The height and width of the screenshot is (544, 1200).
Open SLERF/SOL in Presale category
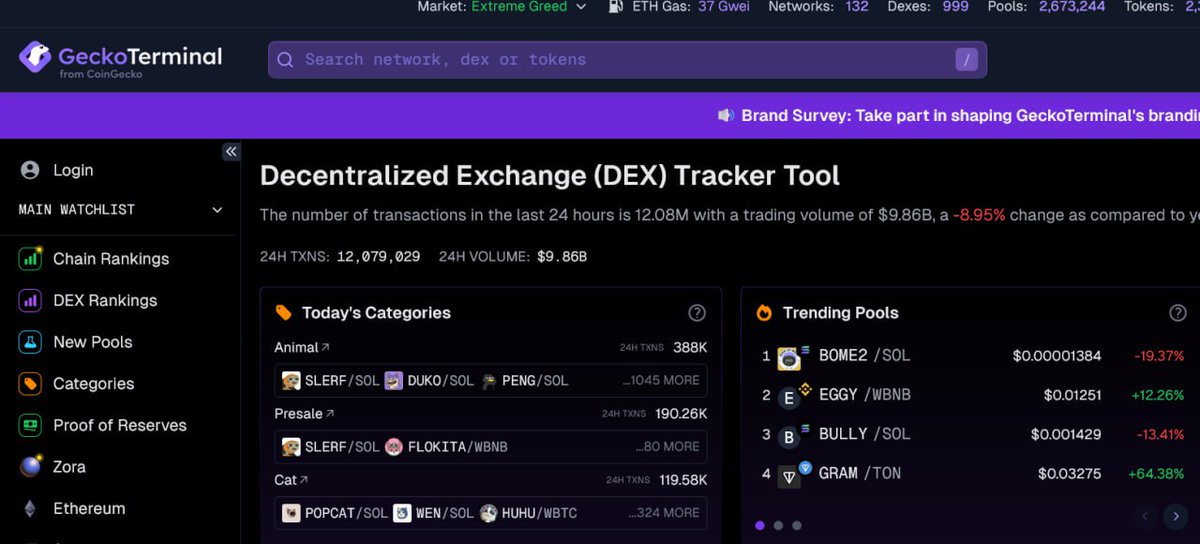click(x=330, y=447)
